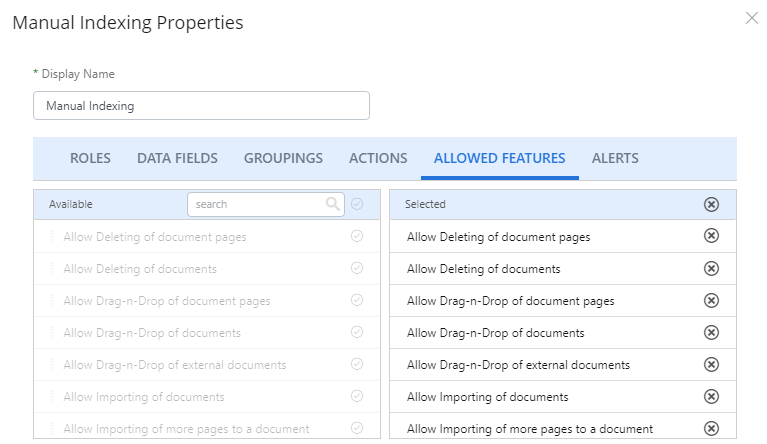
Task: Open the DATA FIELDS tab
Action: tap(177, 158)
